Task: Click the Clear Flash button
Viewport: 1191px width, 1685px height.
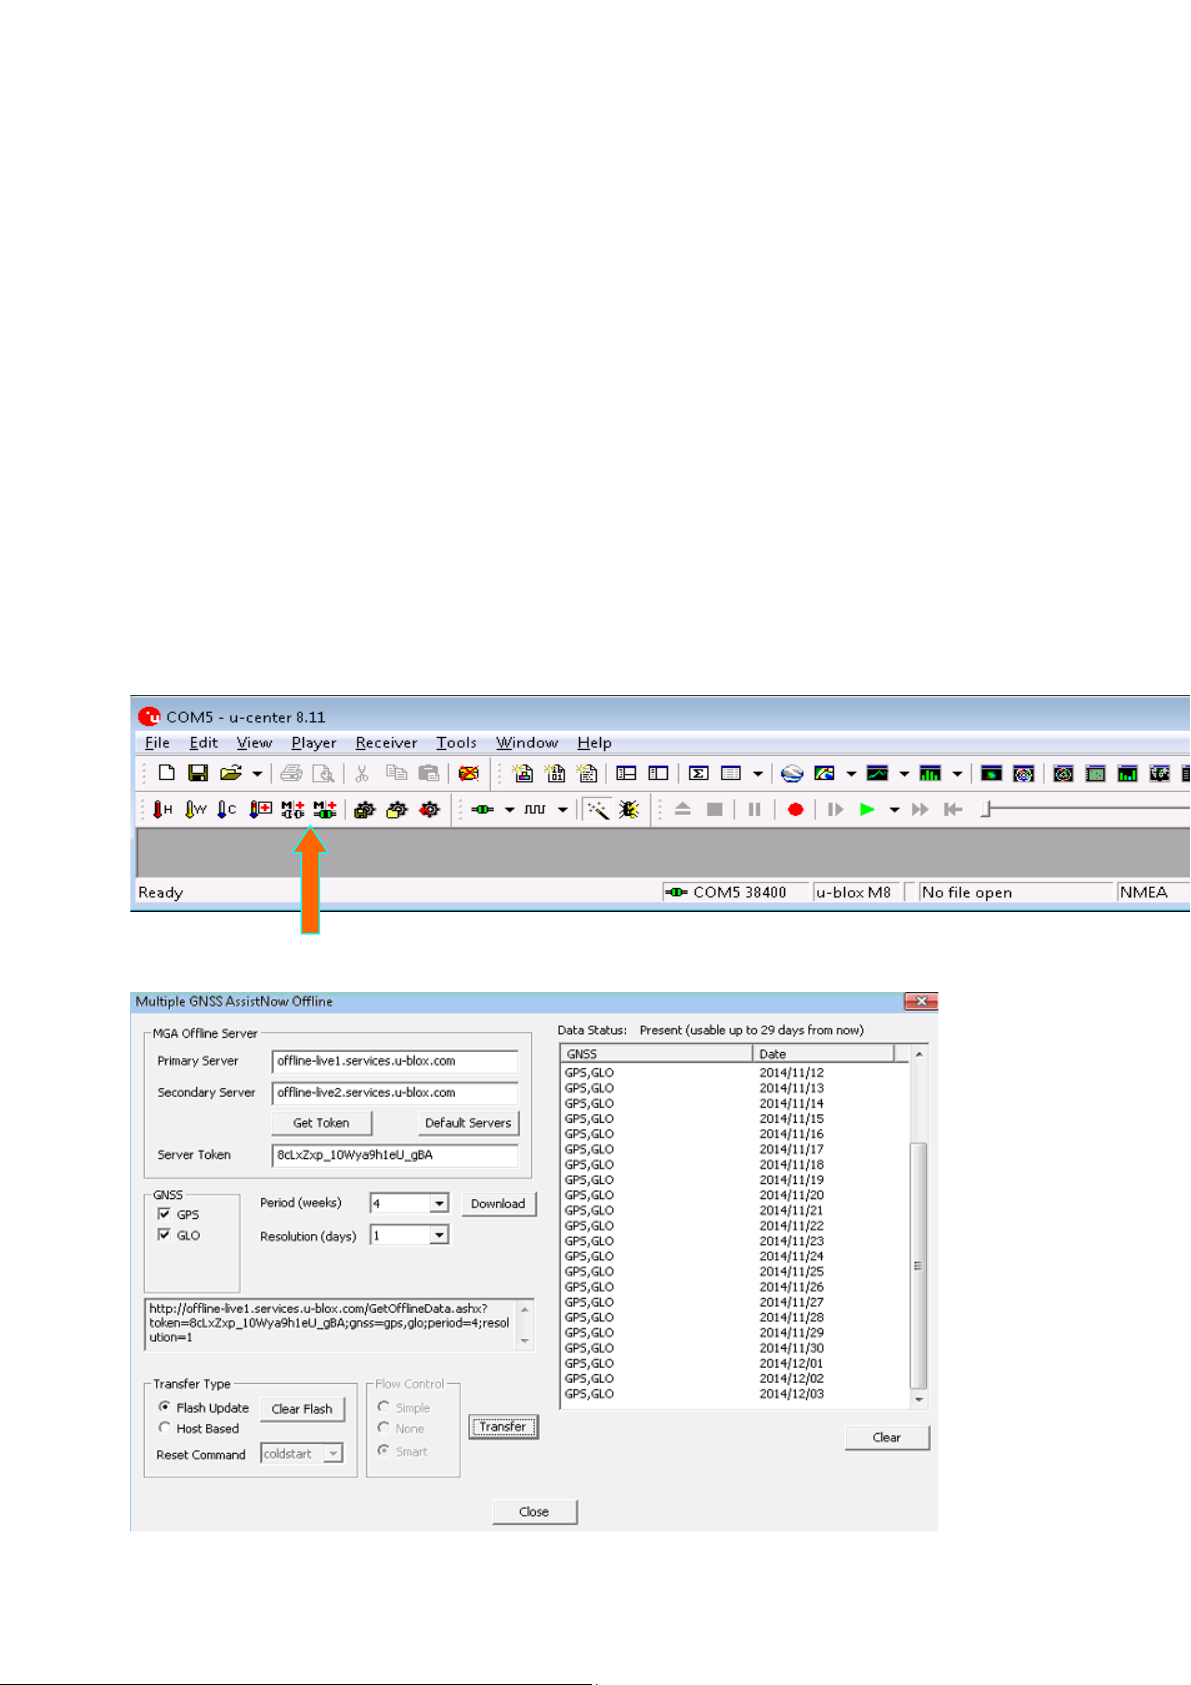Action: coord(302,1409)
